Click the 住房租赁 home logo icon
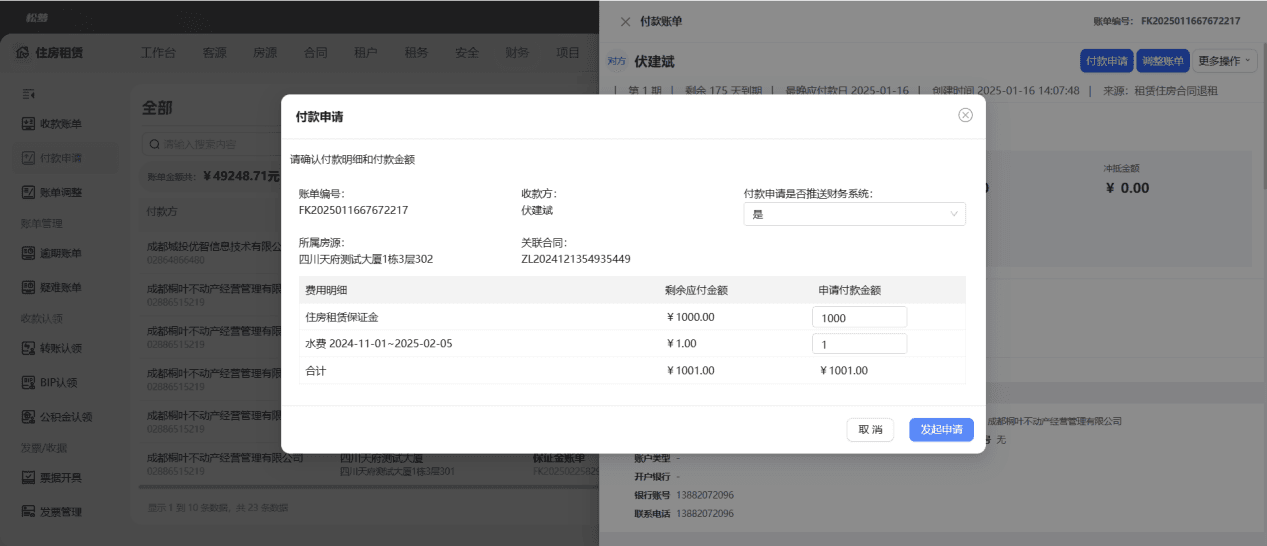The image size is (1267, 546). 22,53
